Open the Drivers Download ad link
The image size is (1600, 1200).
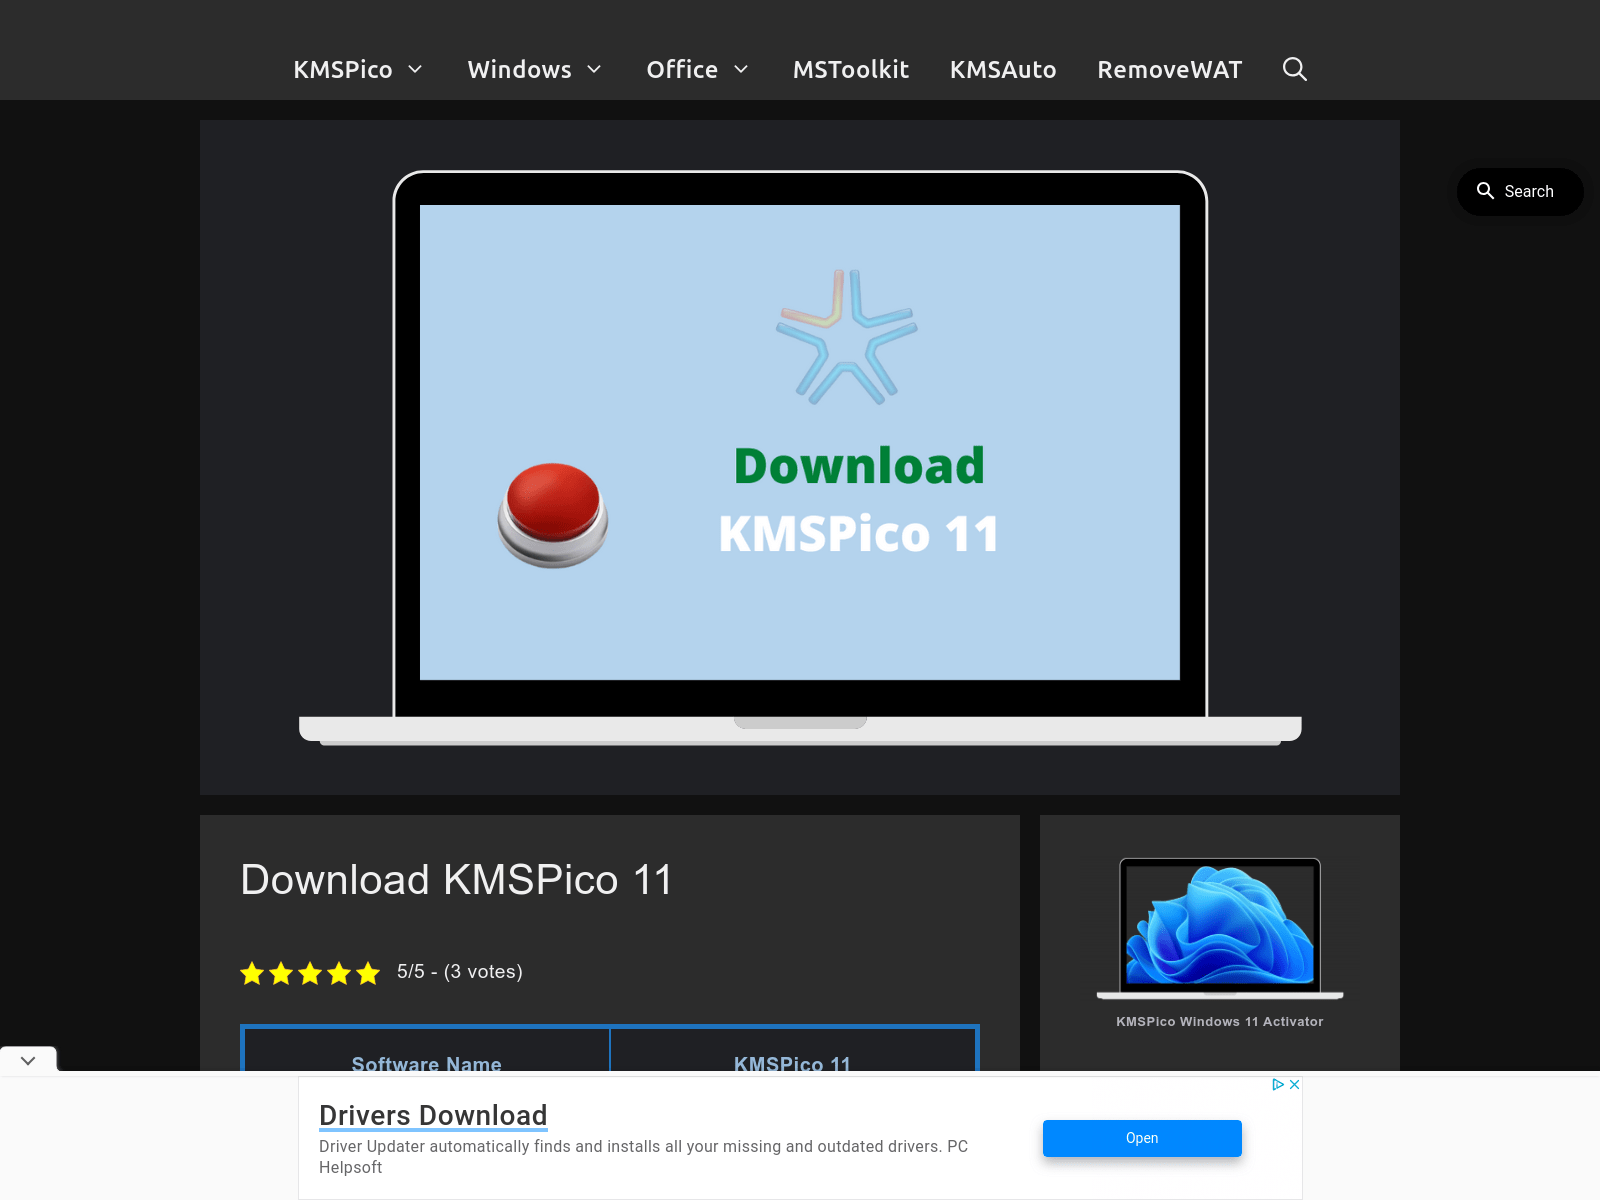(433, 1115)
